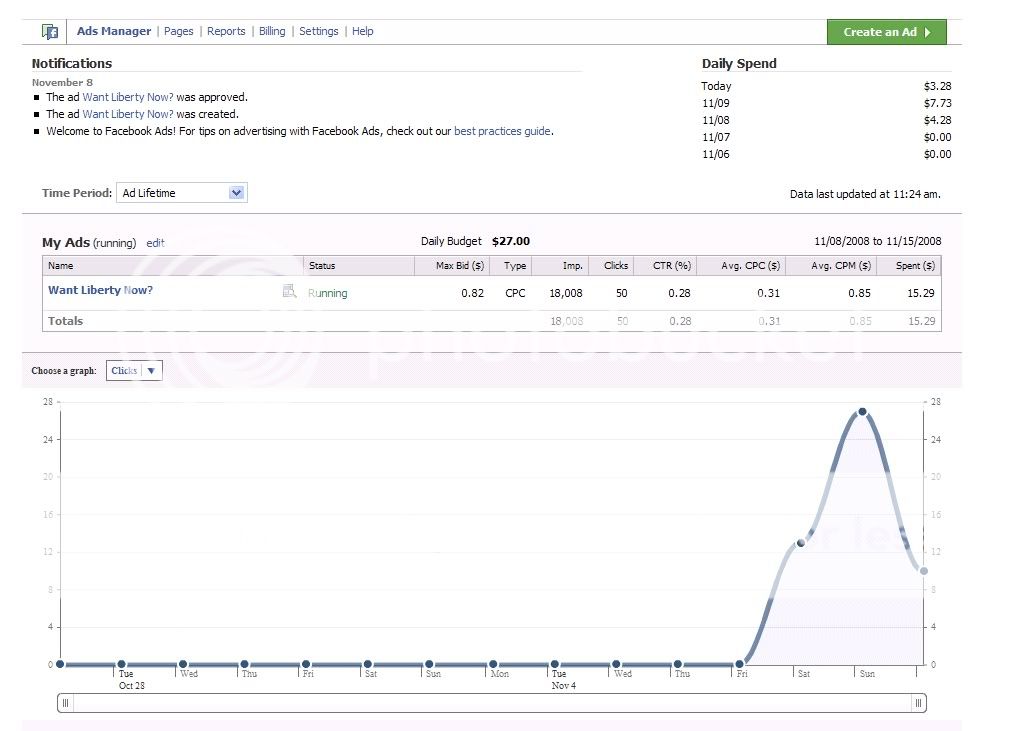Open the Reports menu item

click(226, 31)
